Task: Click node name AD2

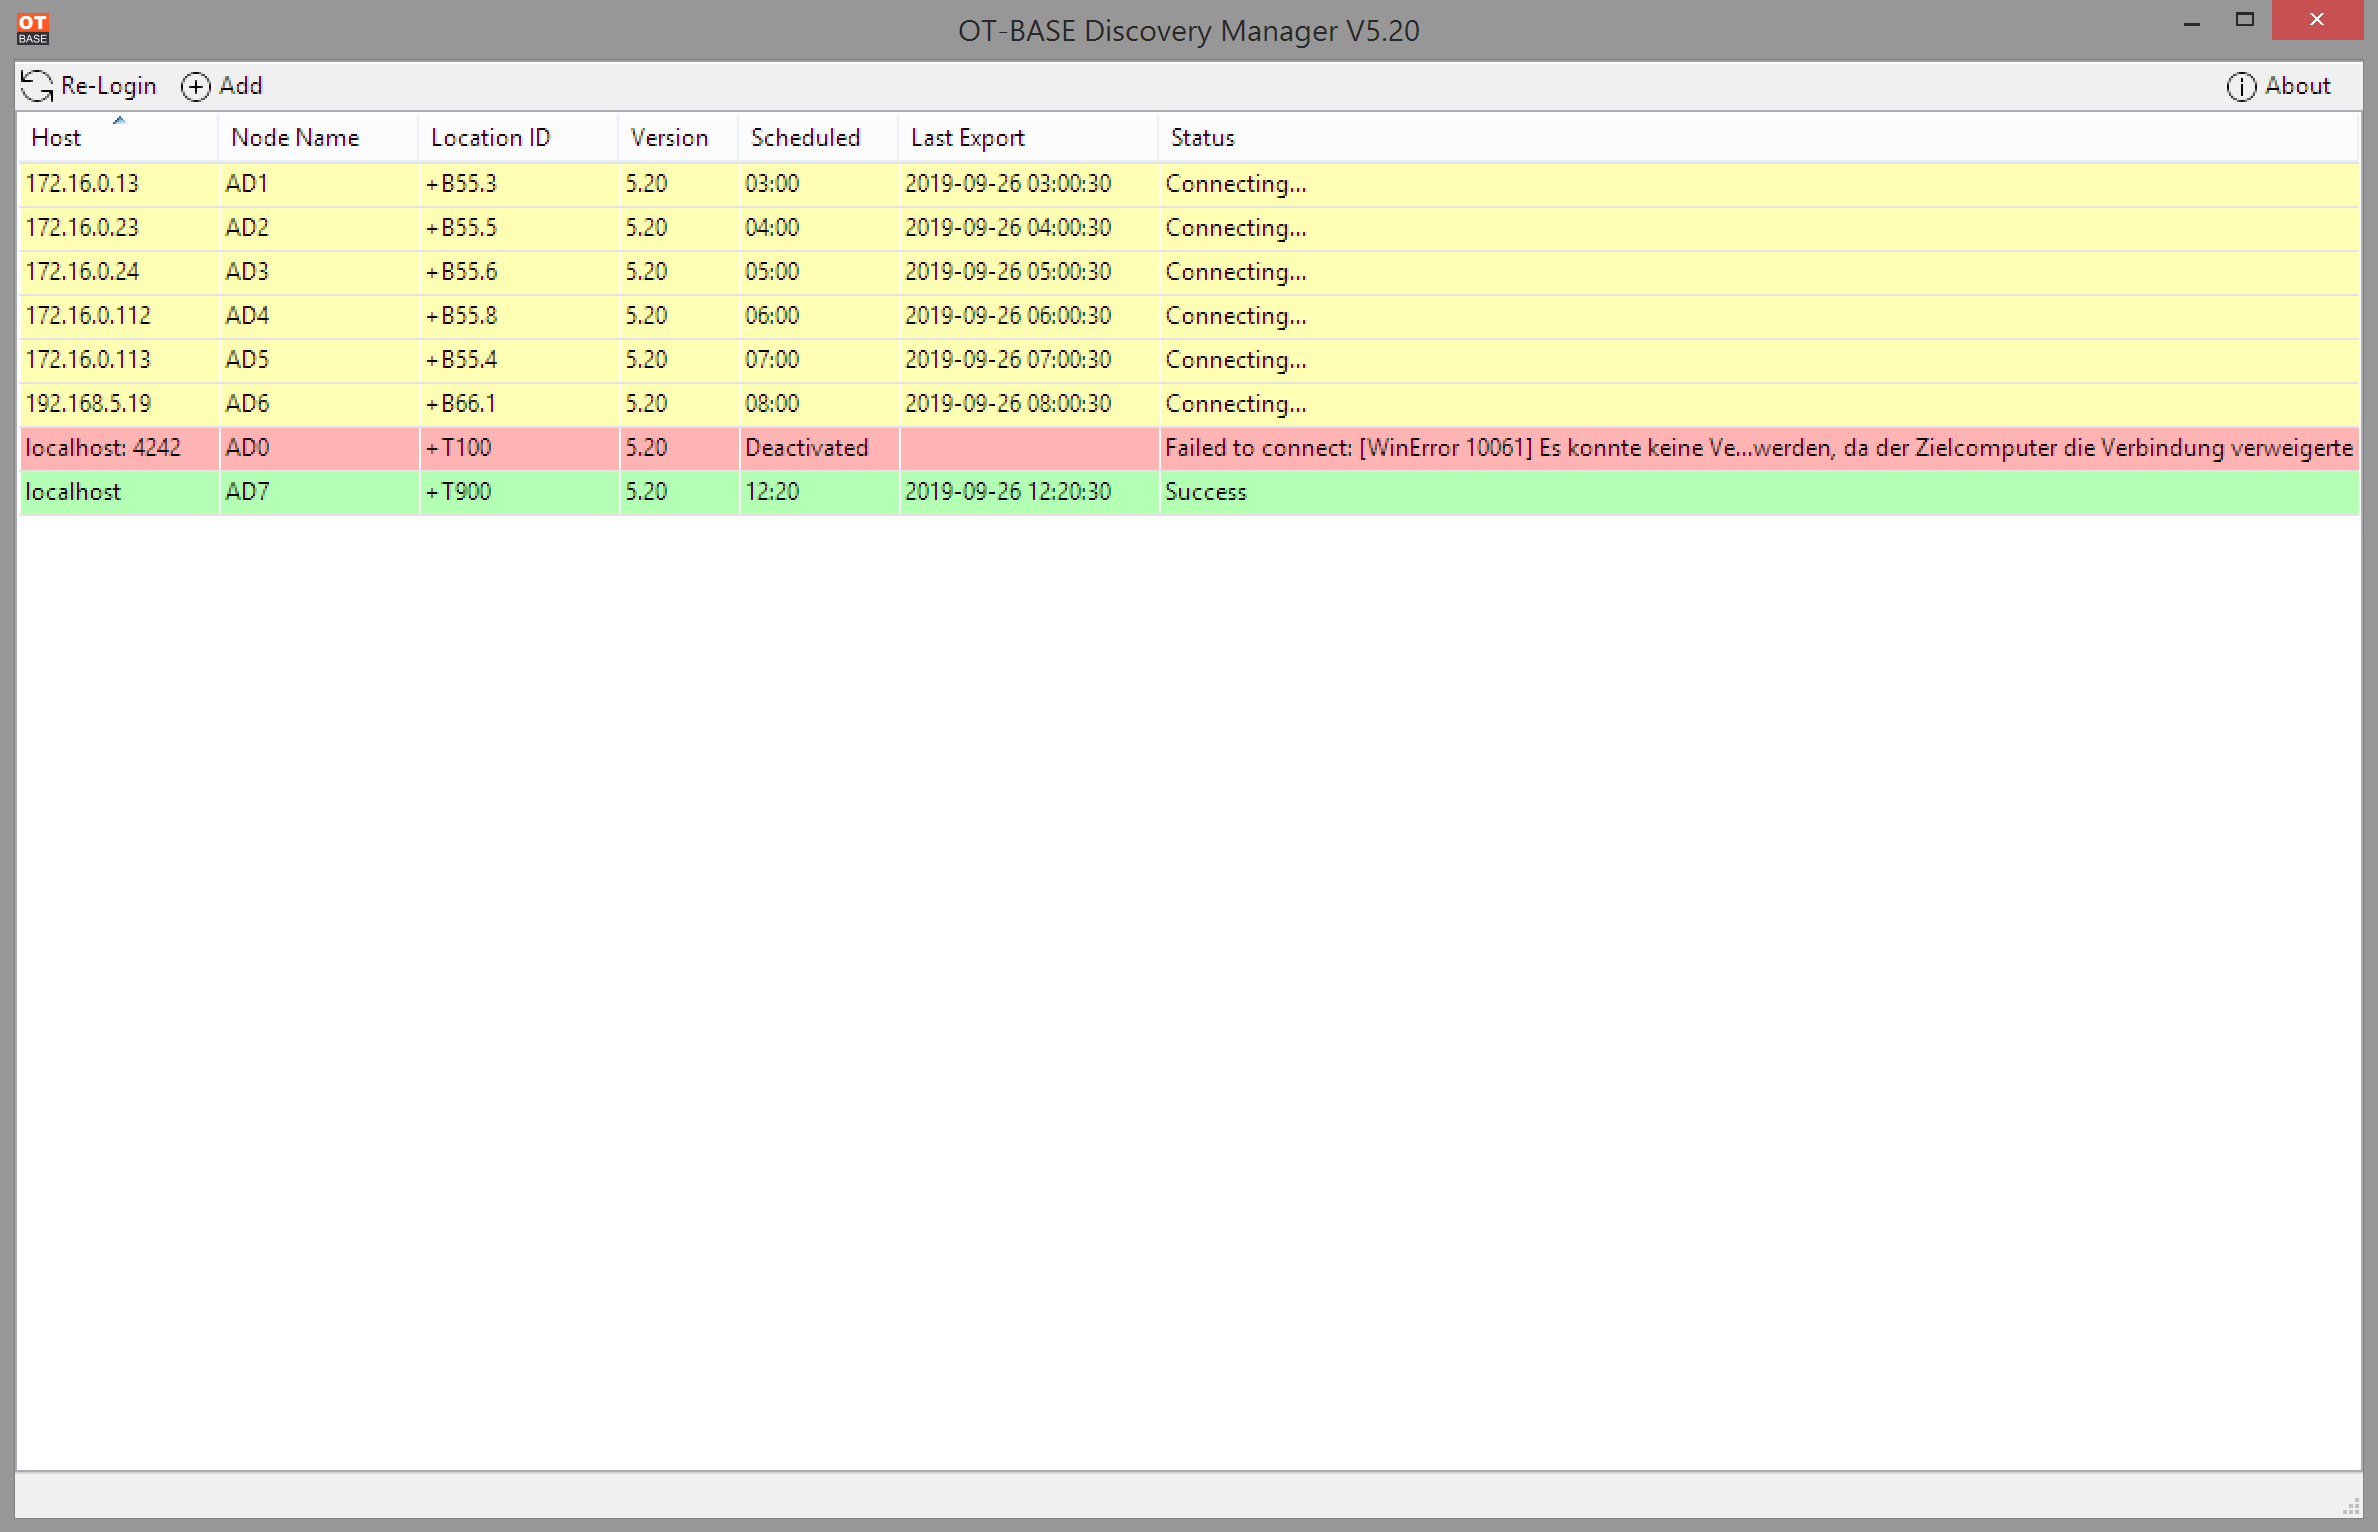Action: [x=247, y=228]
